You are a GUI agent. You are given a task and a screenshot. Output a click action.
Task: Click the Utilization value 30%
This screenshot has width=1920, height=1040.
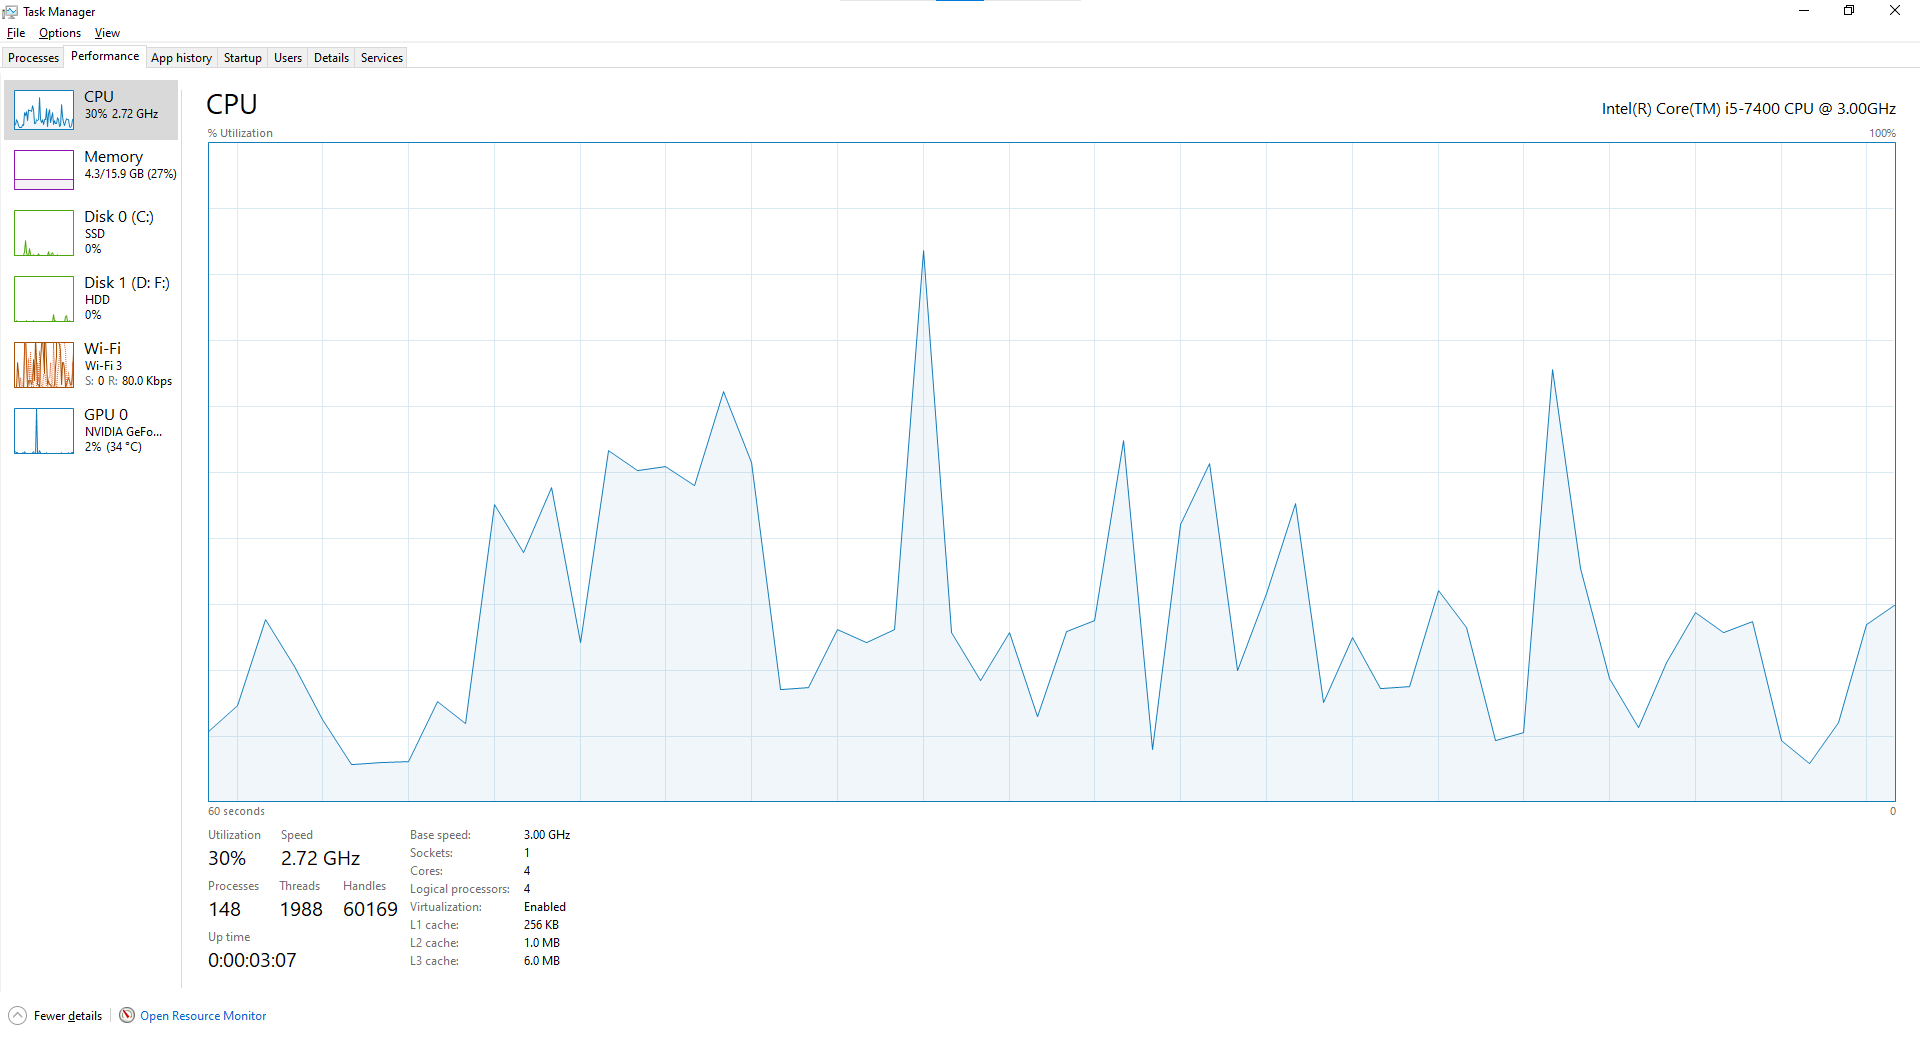coord(227,858)
